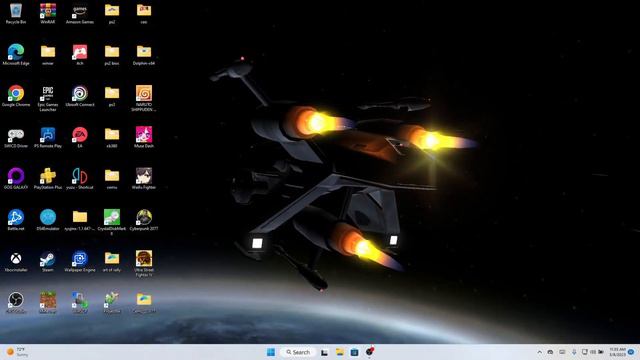This screenshot has width=640, height=360.
Task: Open GOG GALAXY desktop shortcut
Action: [16, 178]
